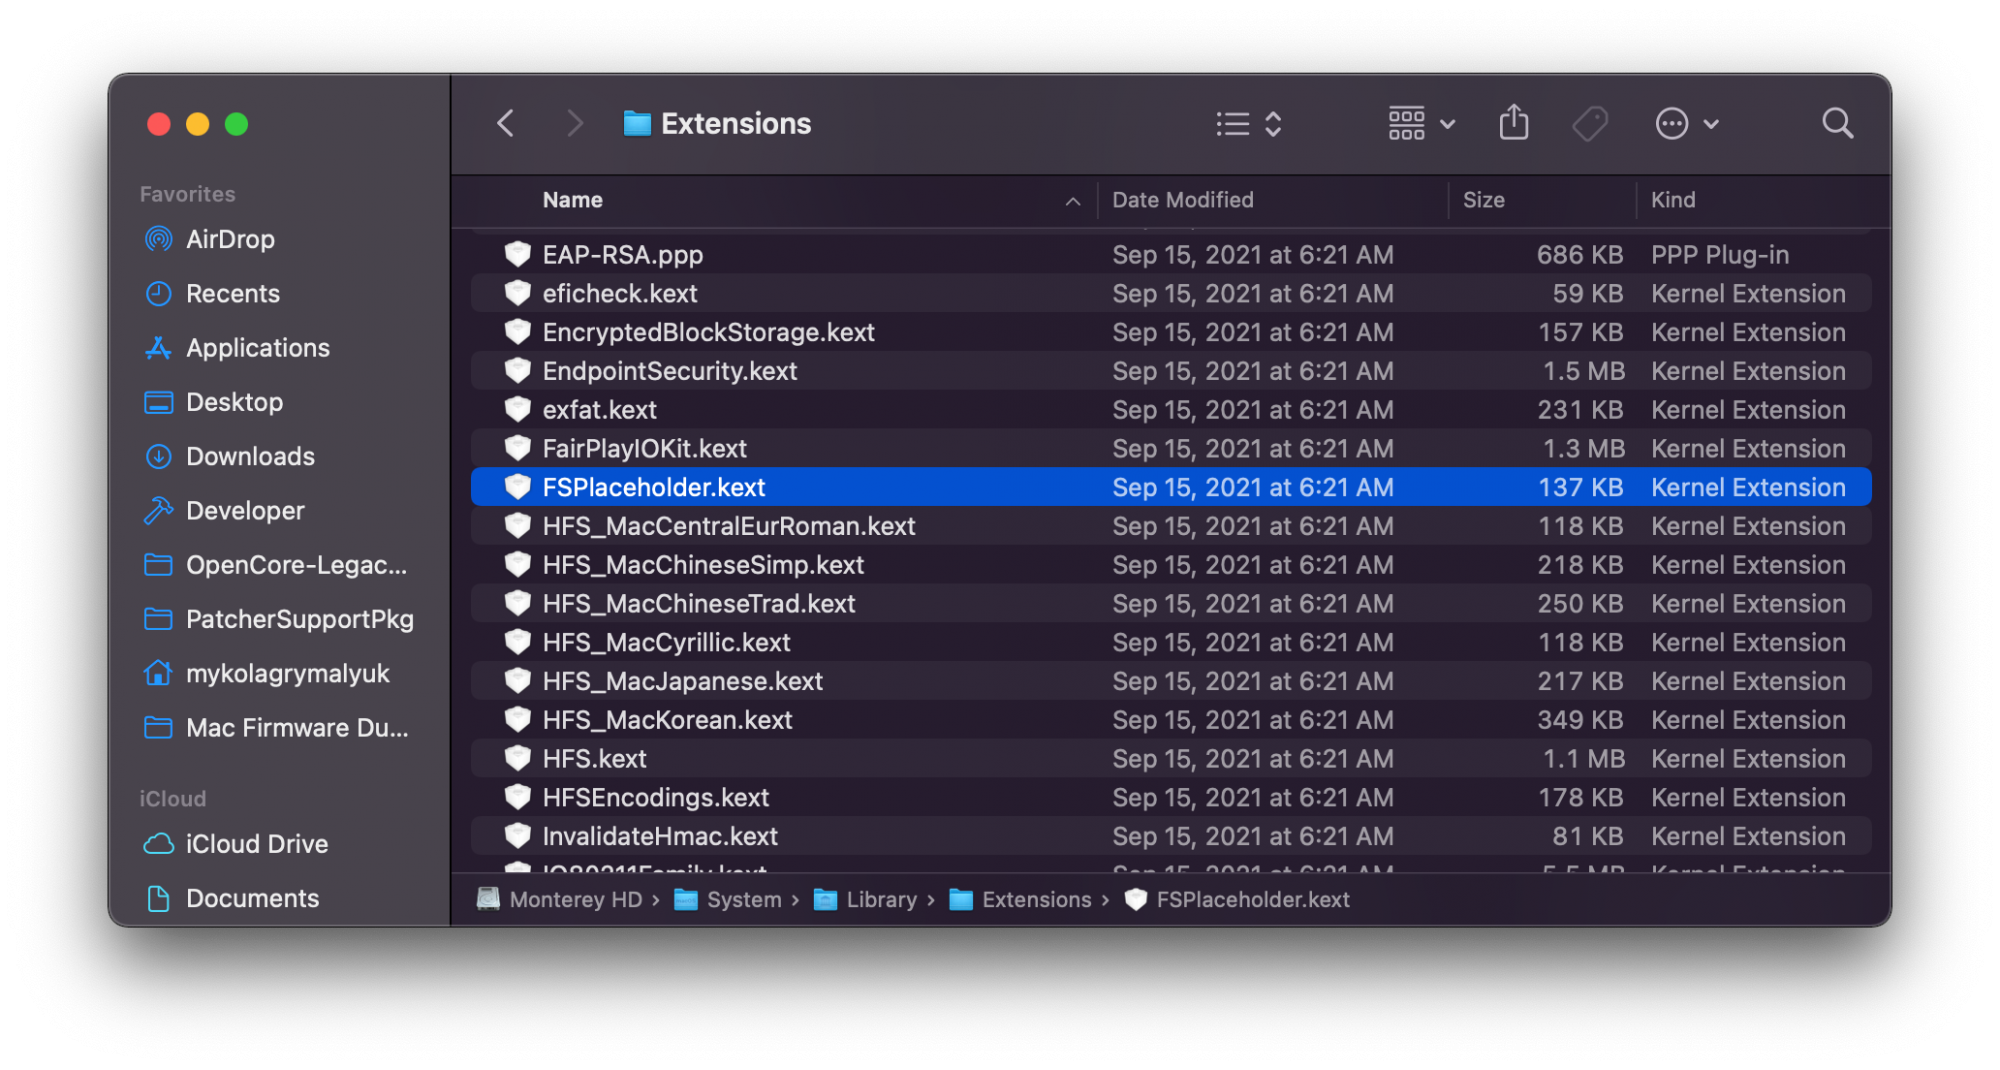Image resolution: width=2000 pixels, height=1070 pixels.
Task: Click the Share icon in toolbar
Action: click(1514, 123)
